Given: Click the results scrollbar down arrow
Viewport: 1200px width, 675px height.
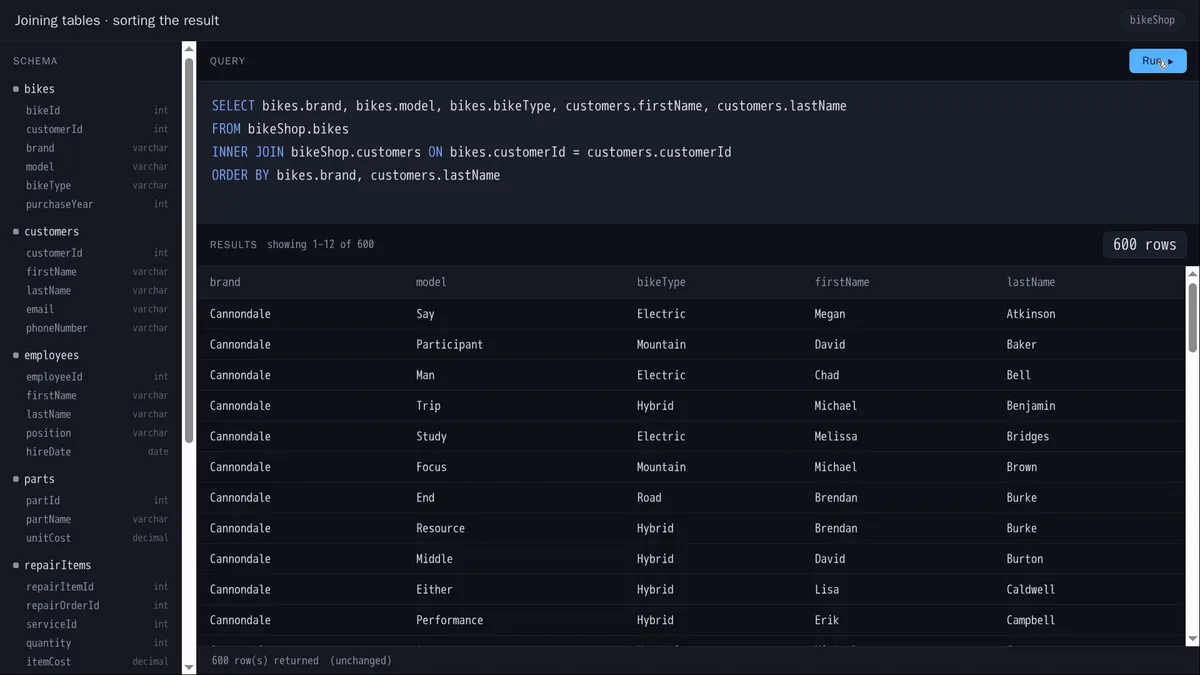Looking at the screenshot, I should pyautogui.click(x=1192, y=639).
